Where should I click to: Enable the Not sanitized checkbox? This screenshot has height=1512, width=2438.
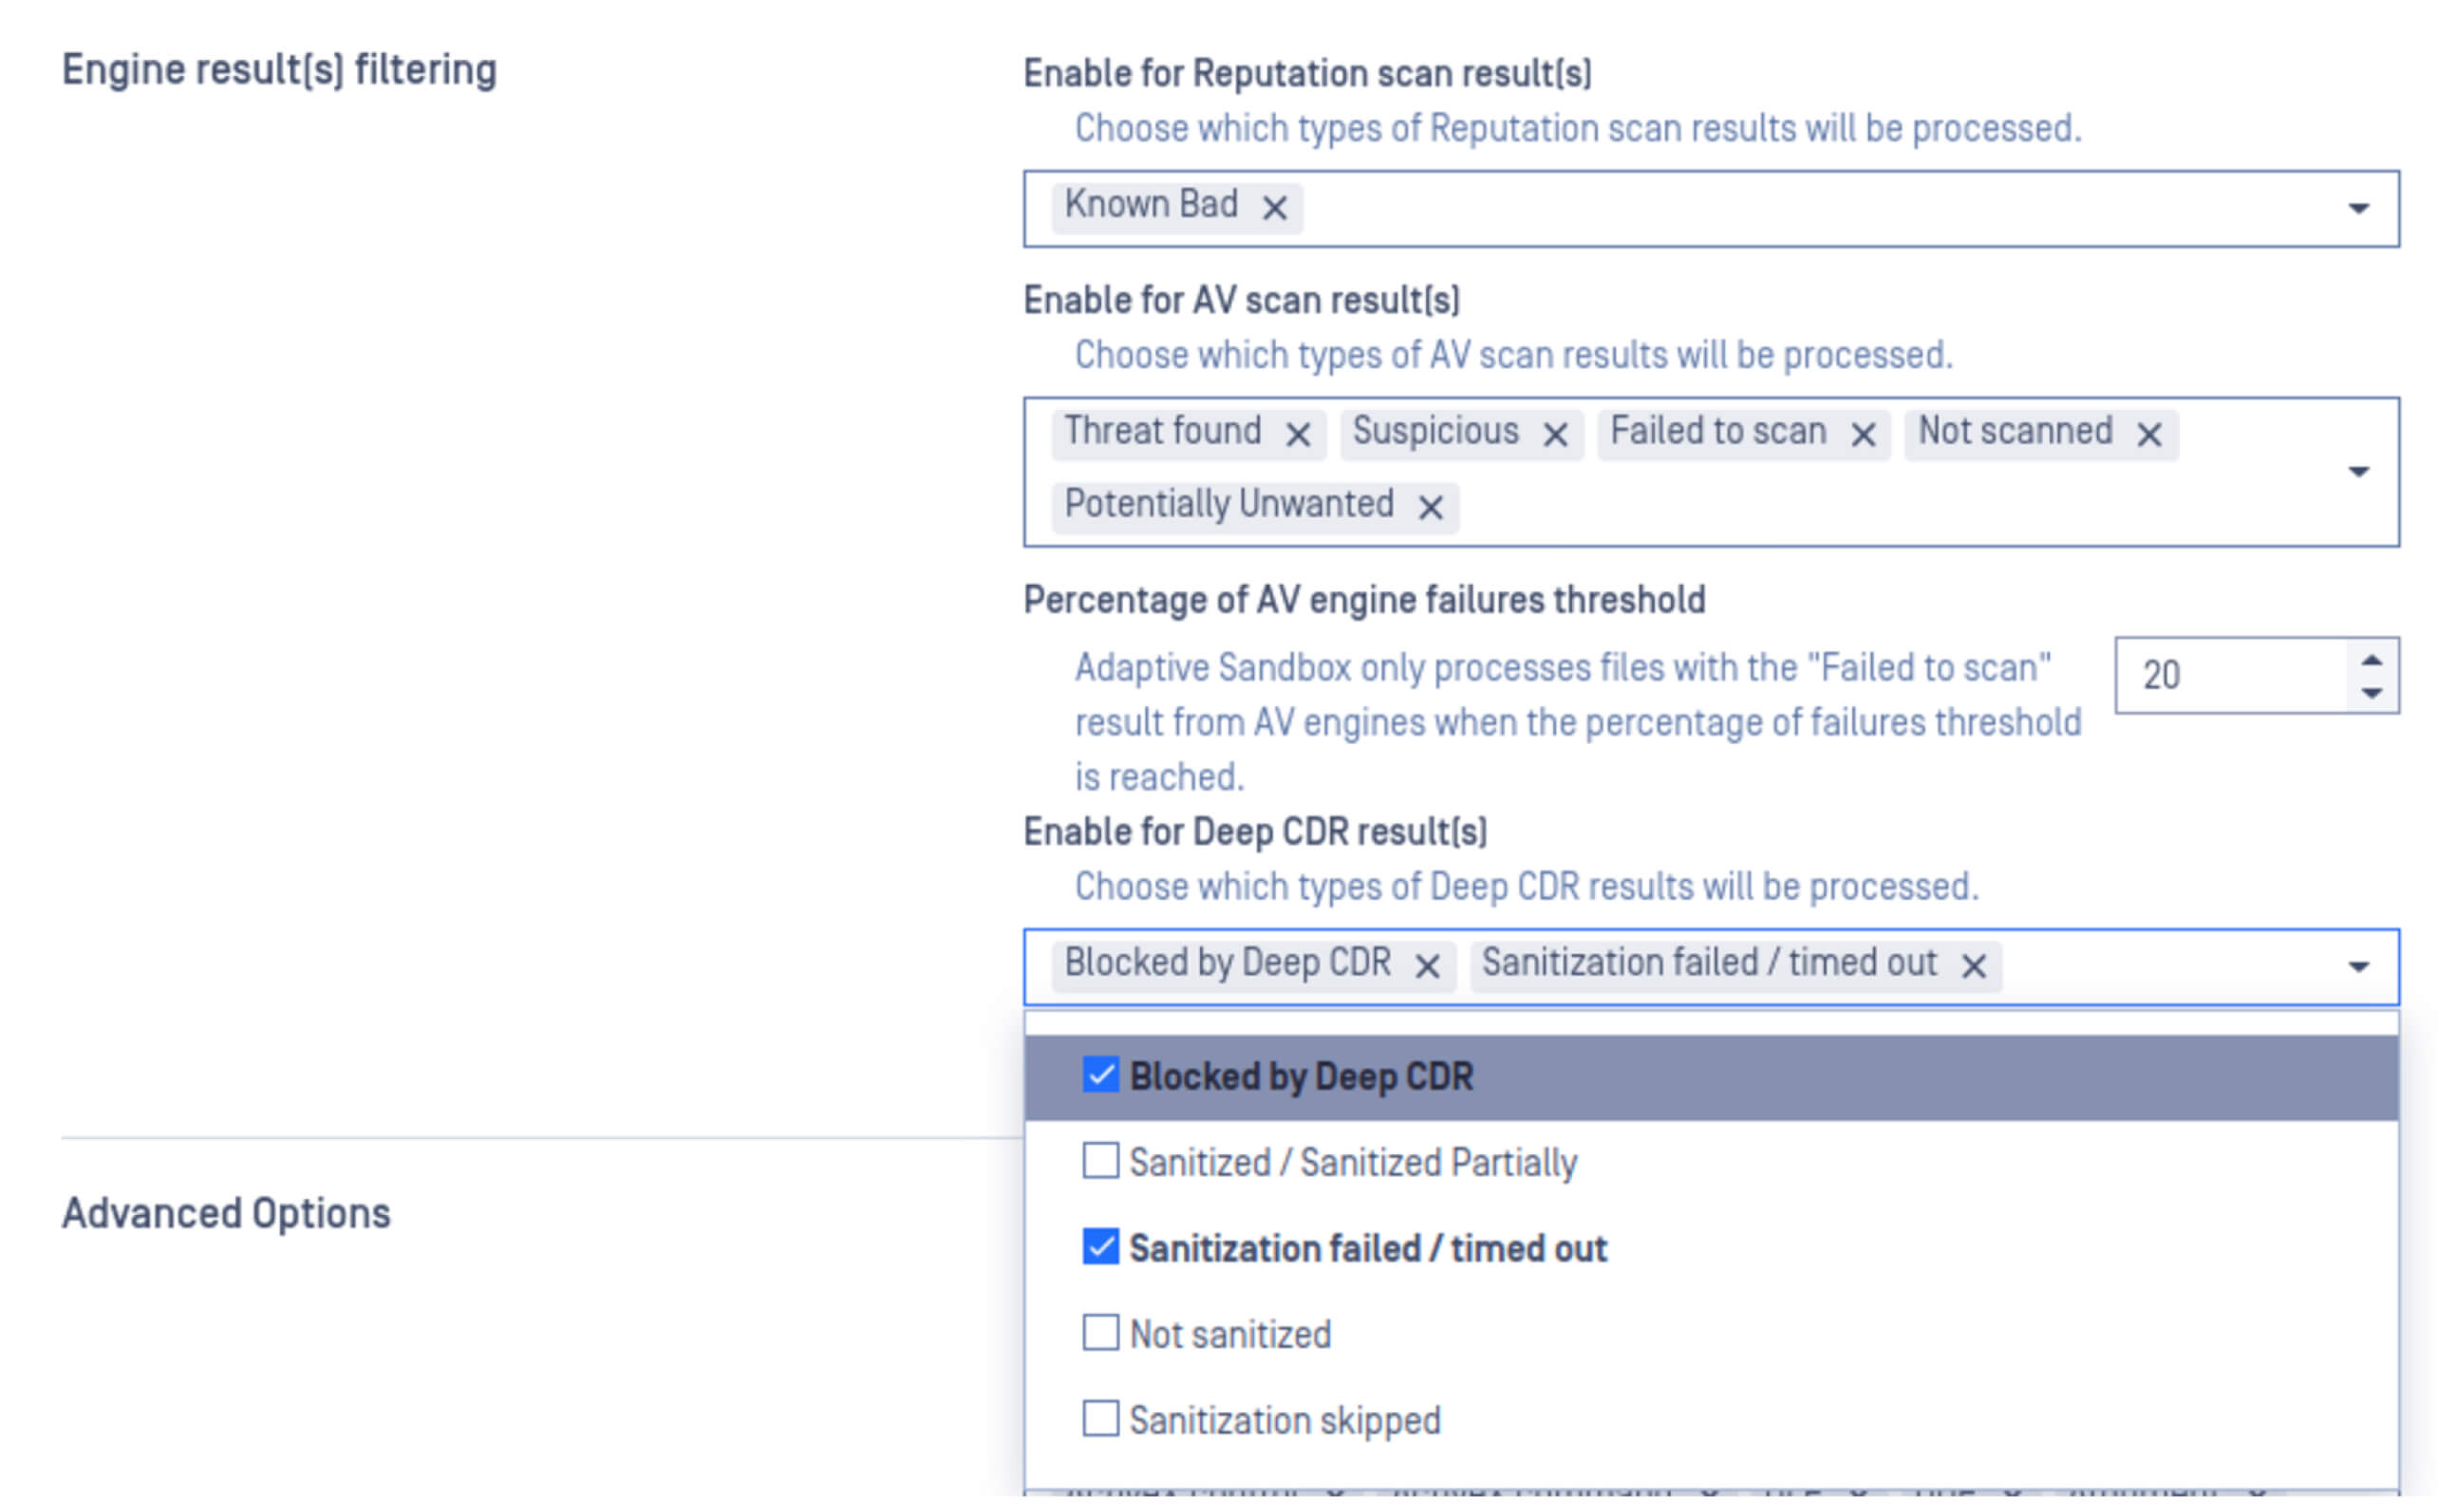coord(1100,1334)
